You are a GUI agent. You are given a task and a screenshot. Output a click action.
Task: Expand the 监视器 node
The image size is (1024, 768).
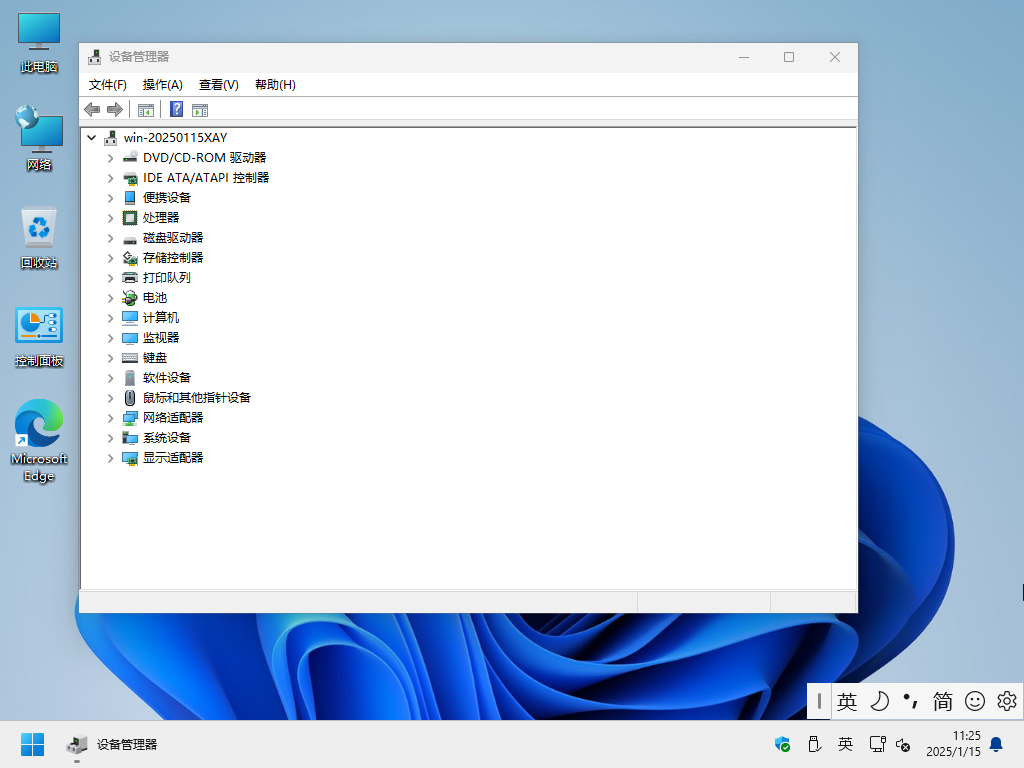110,338
